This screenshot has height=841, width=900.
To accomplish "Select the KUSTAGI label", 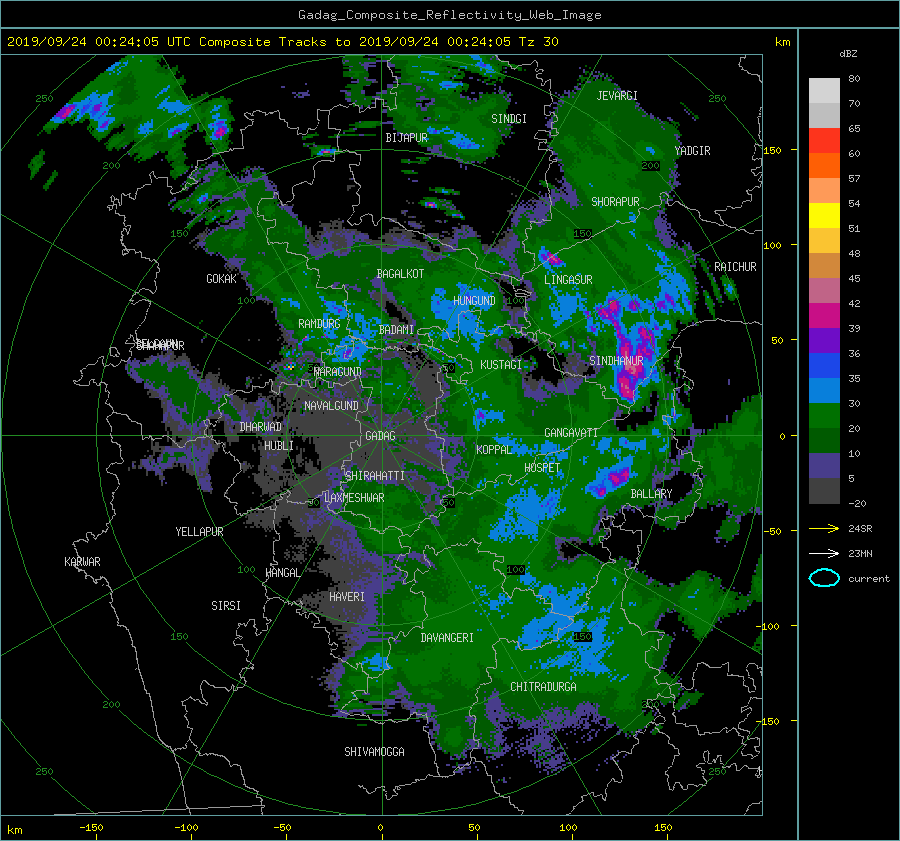I will click(501, 365).
